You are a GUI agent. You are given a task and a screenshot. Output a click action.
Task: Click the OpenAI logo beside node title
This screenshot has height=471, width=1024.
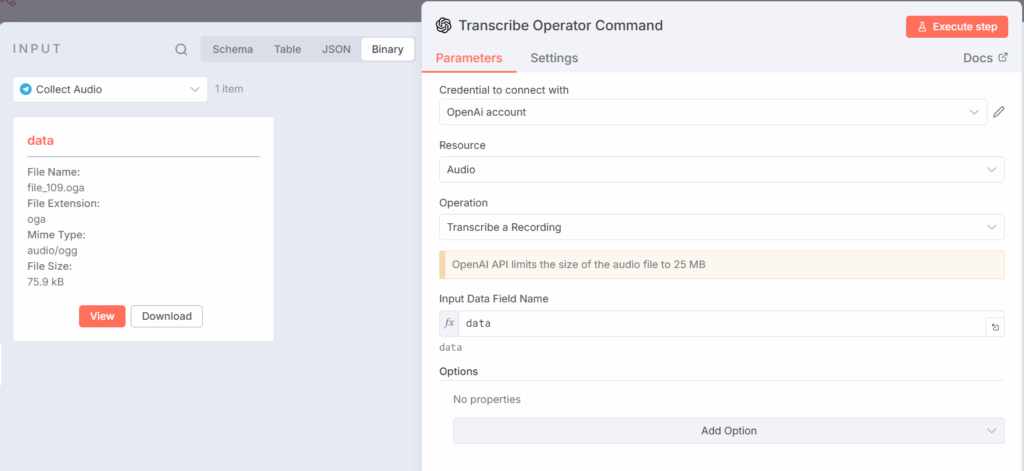(x=443, y=26)
